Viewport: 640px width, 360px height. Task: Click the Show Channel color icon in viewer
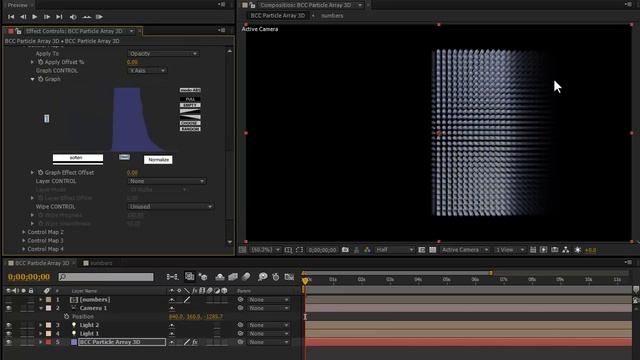[367, 250]
